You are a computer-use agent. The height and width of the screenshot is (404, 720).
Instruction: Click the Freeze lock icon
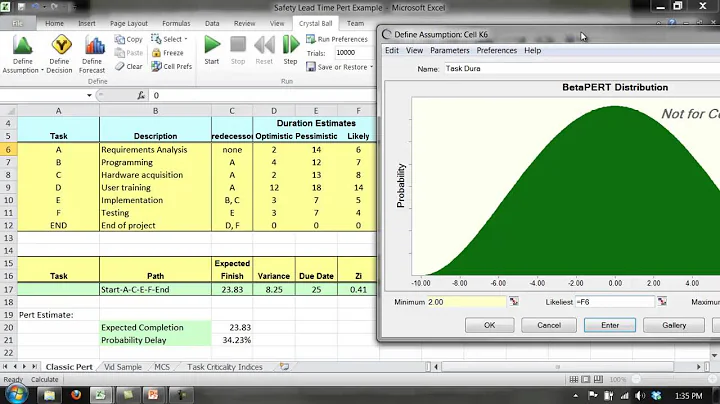coord(156,53)
